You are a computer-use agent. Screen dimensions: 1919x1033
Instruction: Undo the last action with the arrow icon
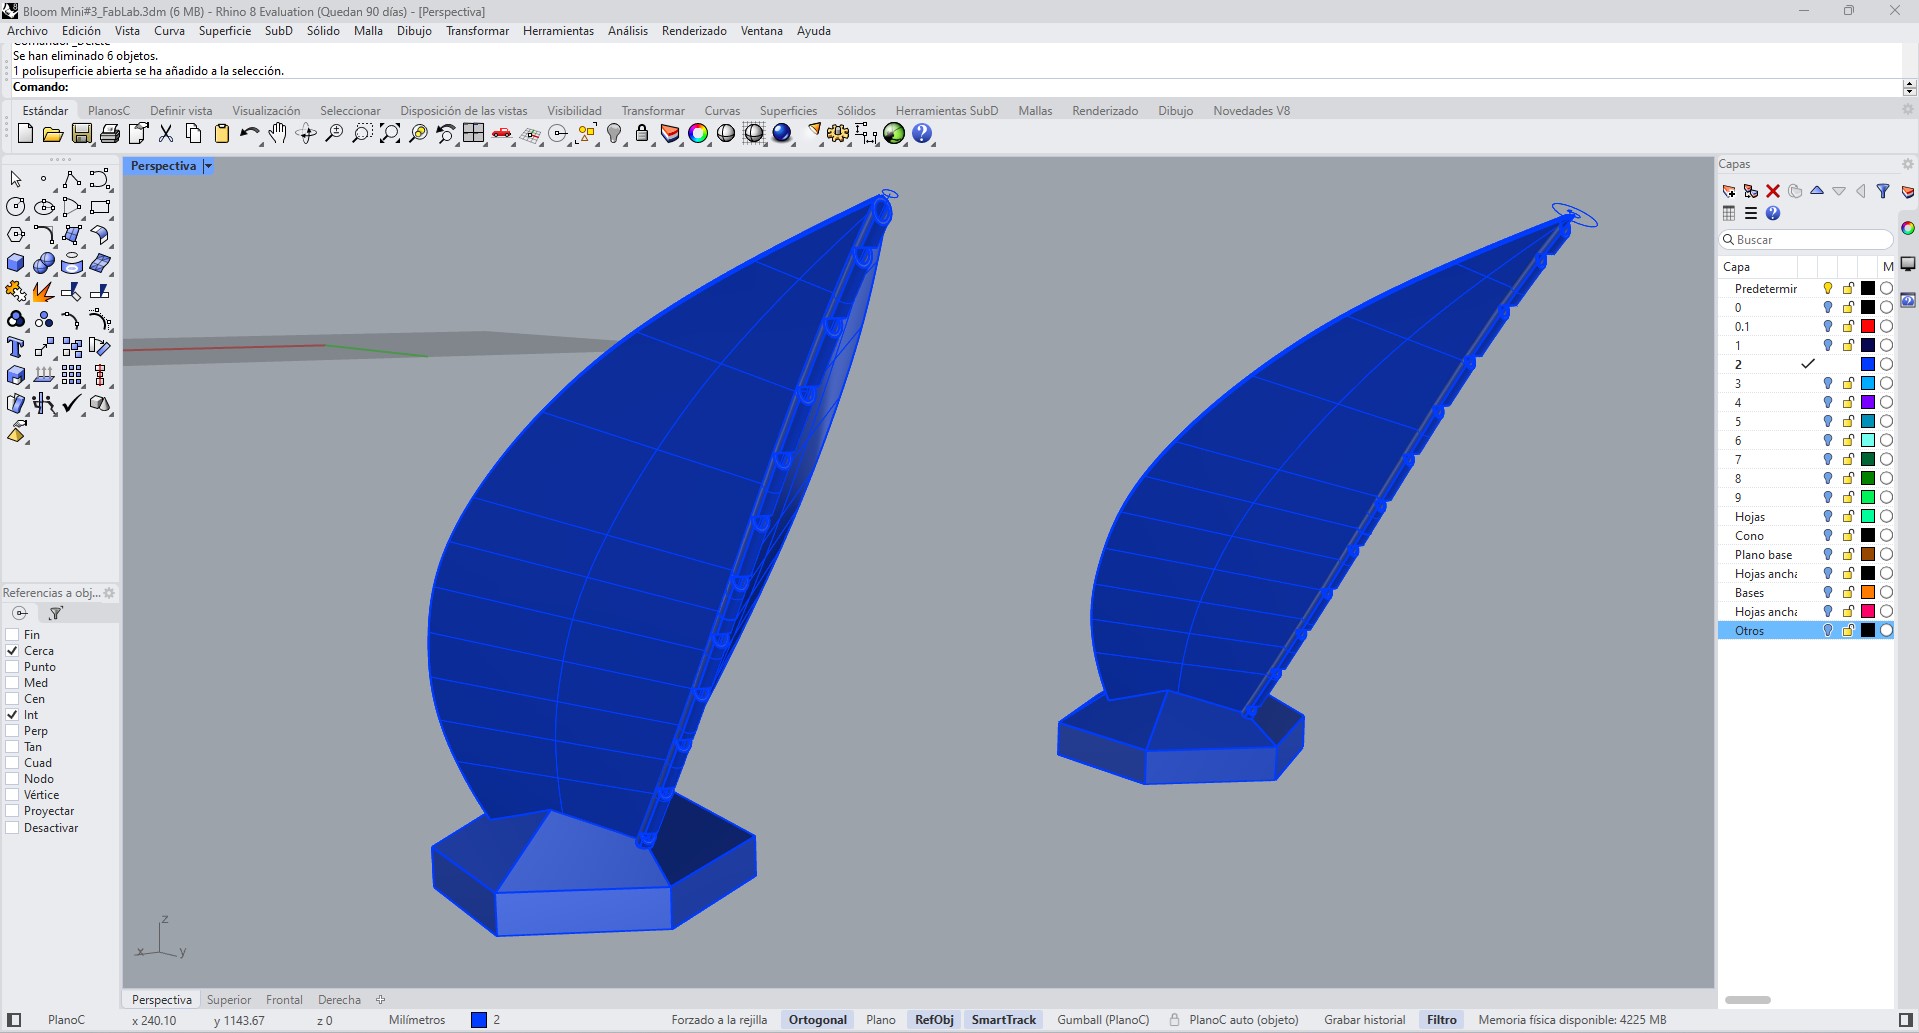[x=250, y=133]
